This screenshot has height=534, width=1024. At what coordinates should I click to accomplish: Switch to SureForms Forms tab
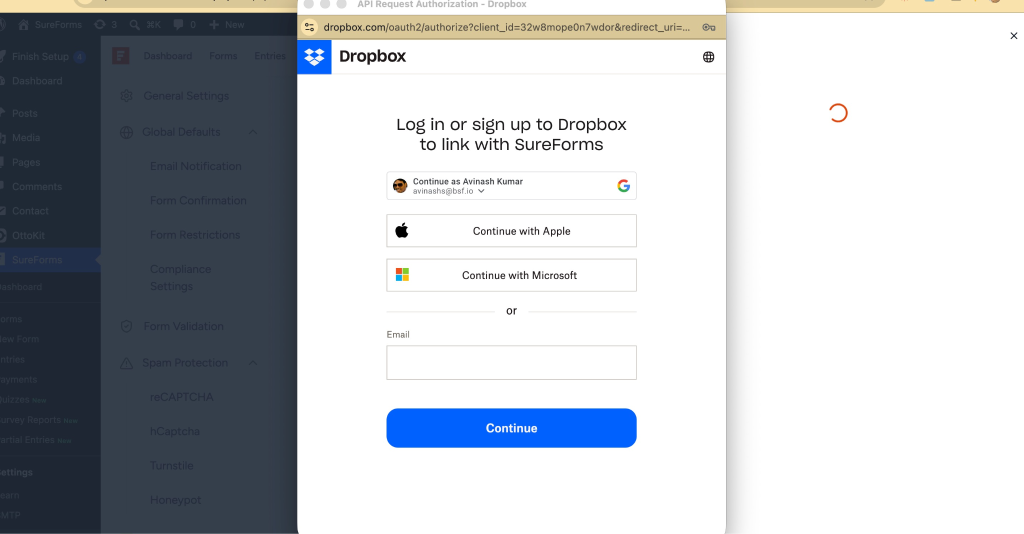click(223, 56)
